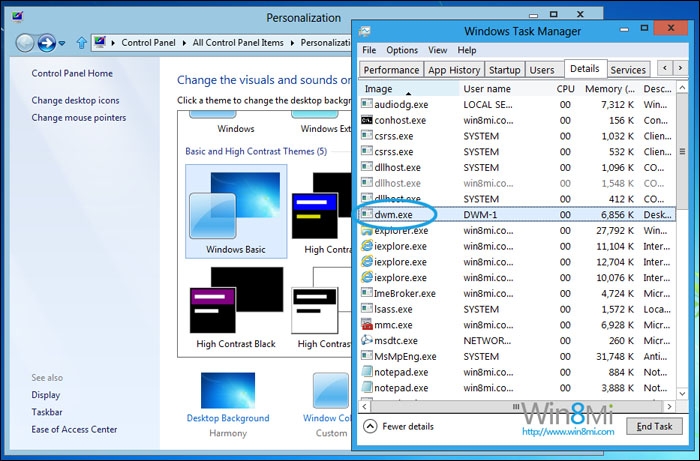Open the Options menu in Task Manager

click(x=402, y=50)
